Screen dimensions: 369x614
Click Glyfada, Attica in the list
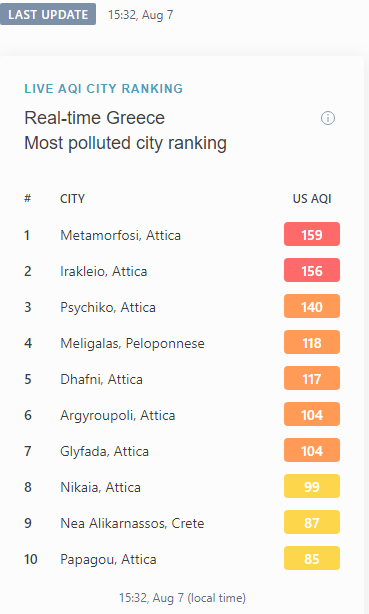[104, 451]
